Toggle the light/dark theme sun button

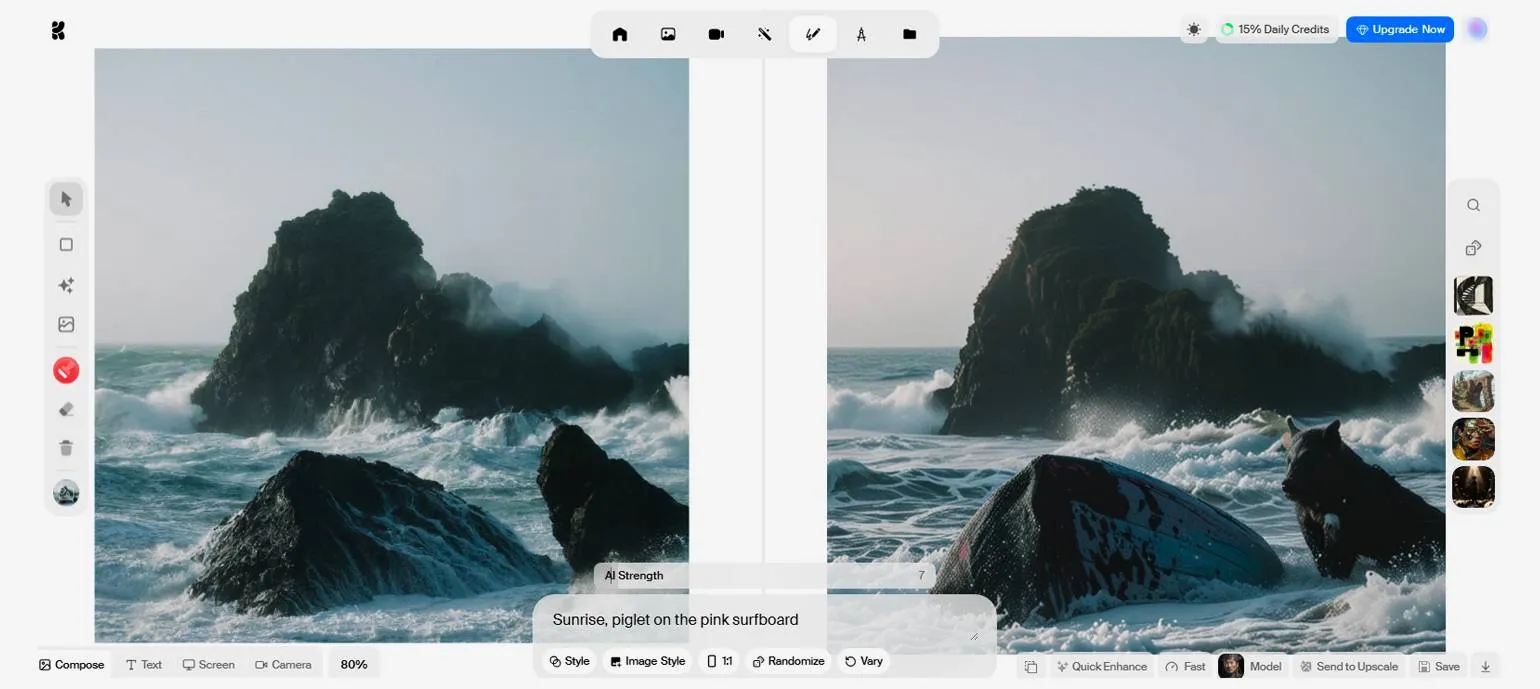tap(1193, 30)
